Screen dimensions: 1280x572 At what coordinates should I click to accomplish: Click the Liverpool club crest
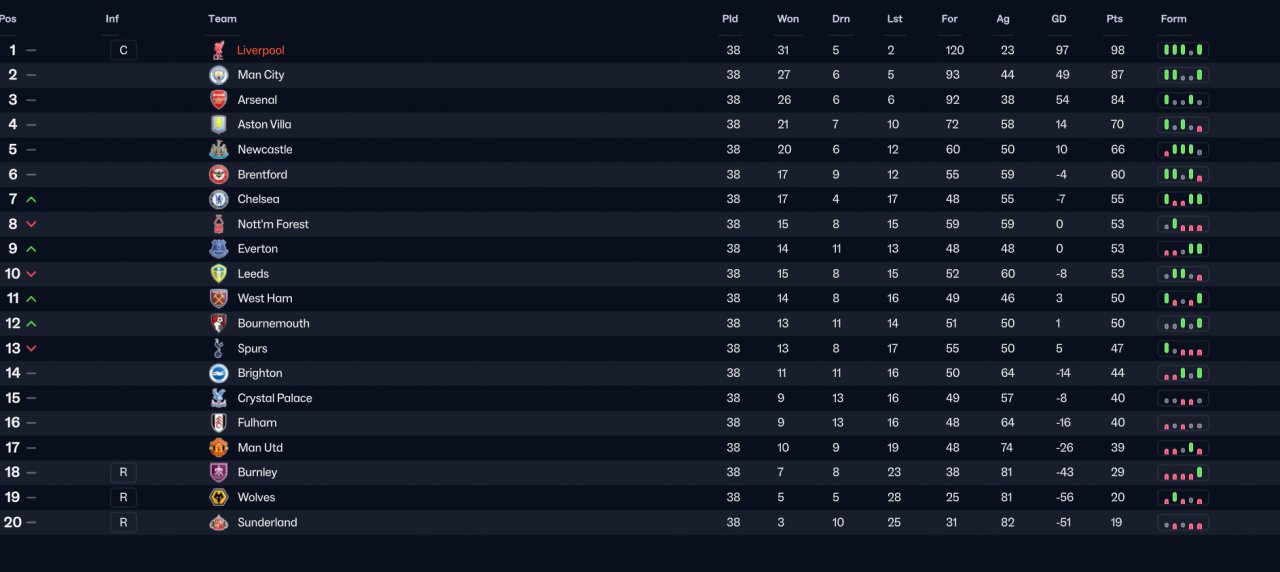click(218, 50)
